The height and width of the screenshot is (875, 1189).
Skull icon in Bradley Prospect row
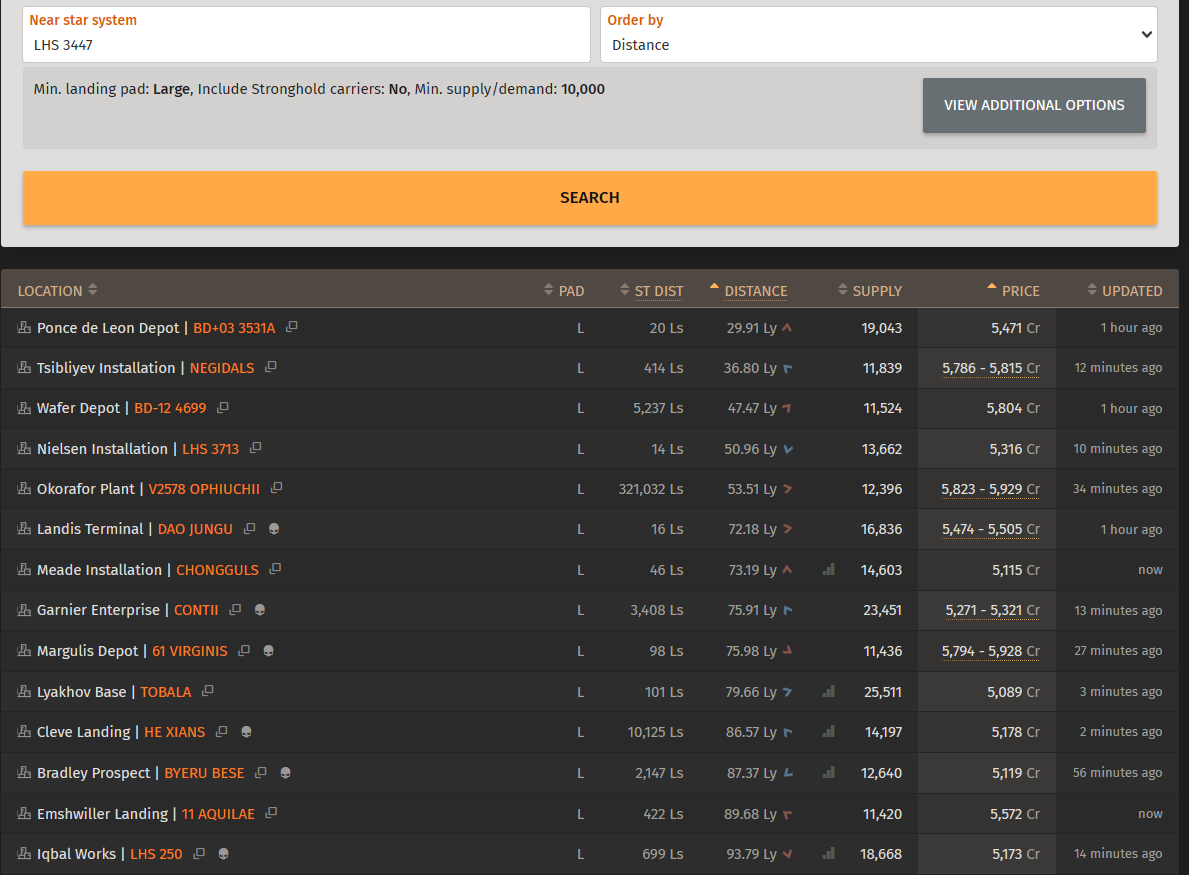click(x=286, y=773)
